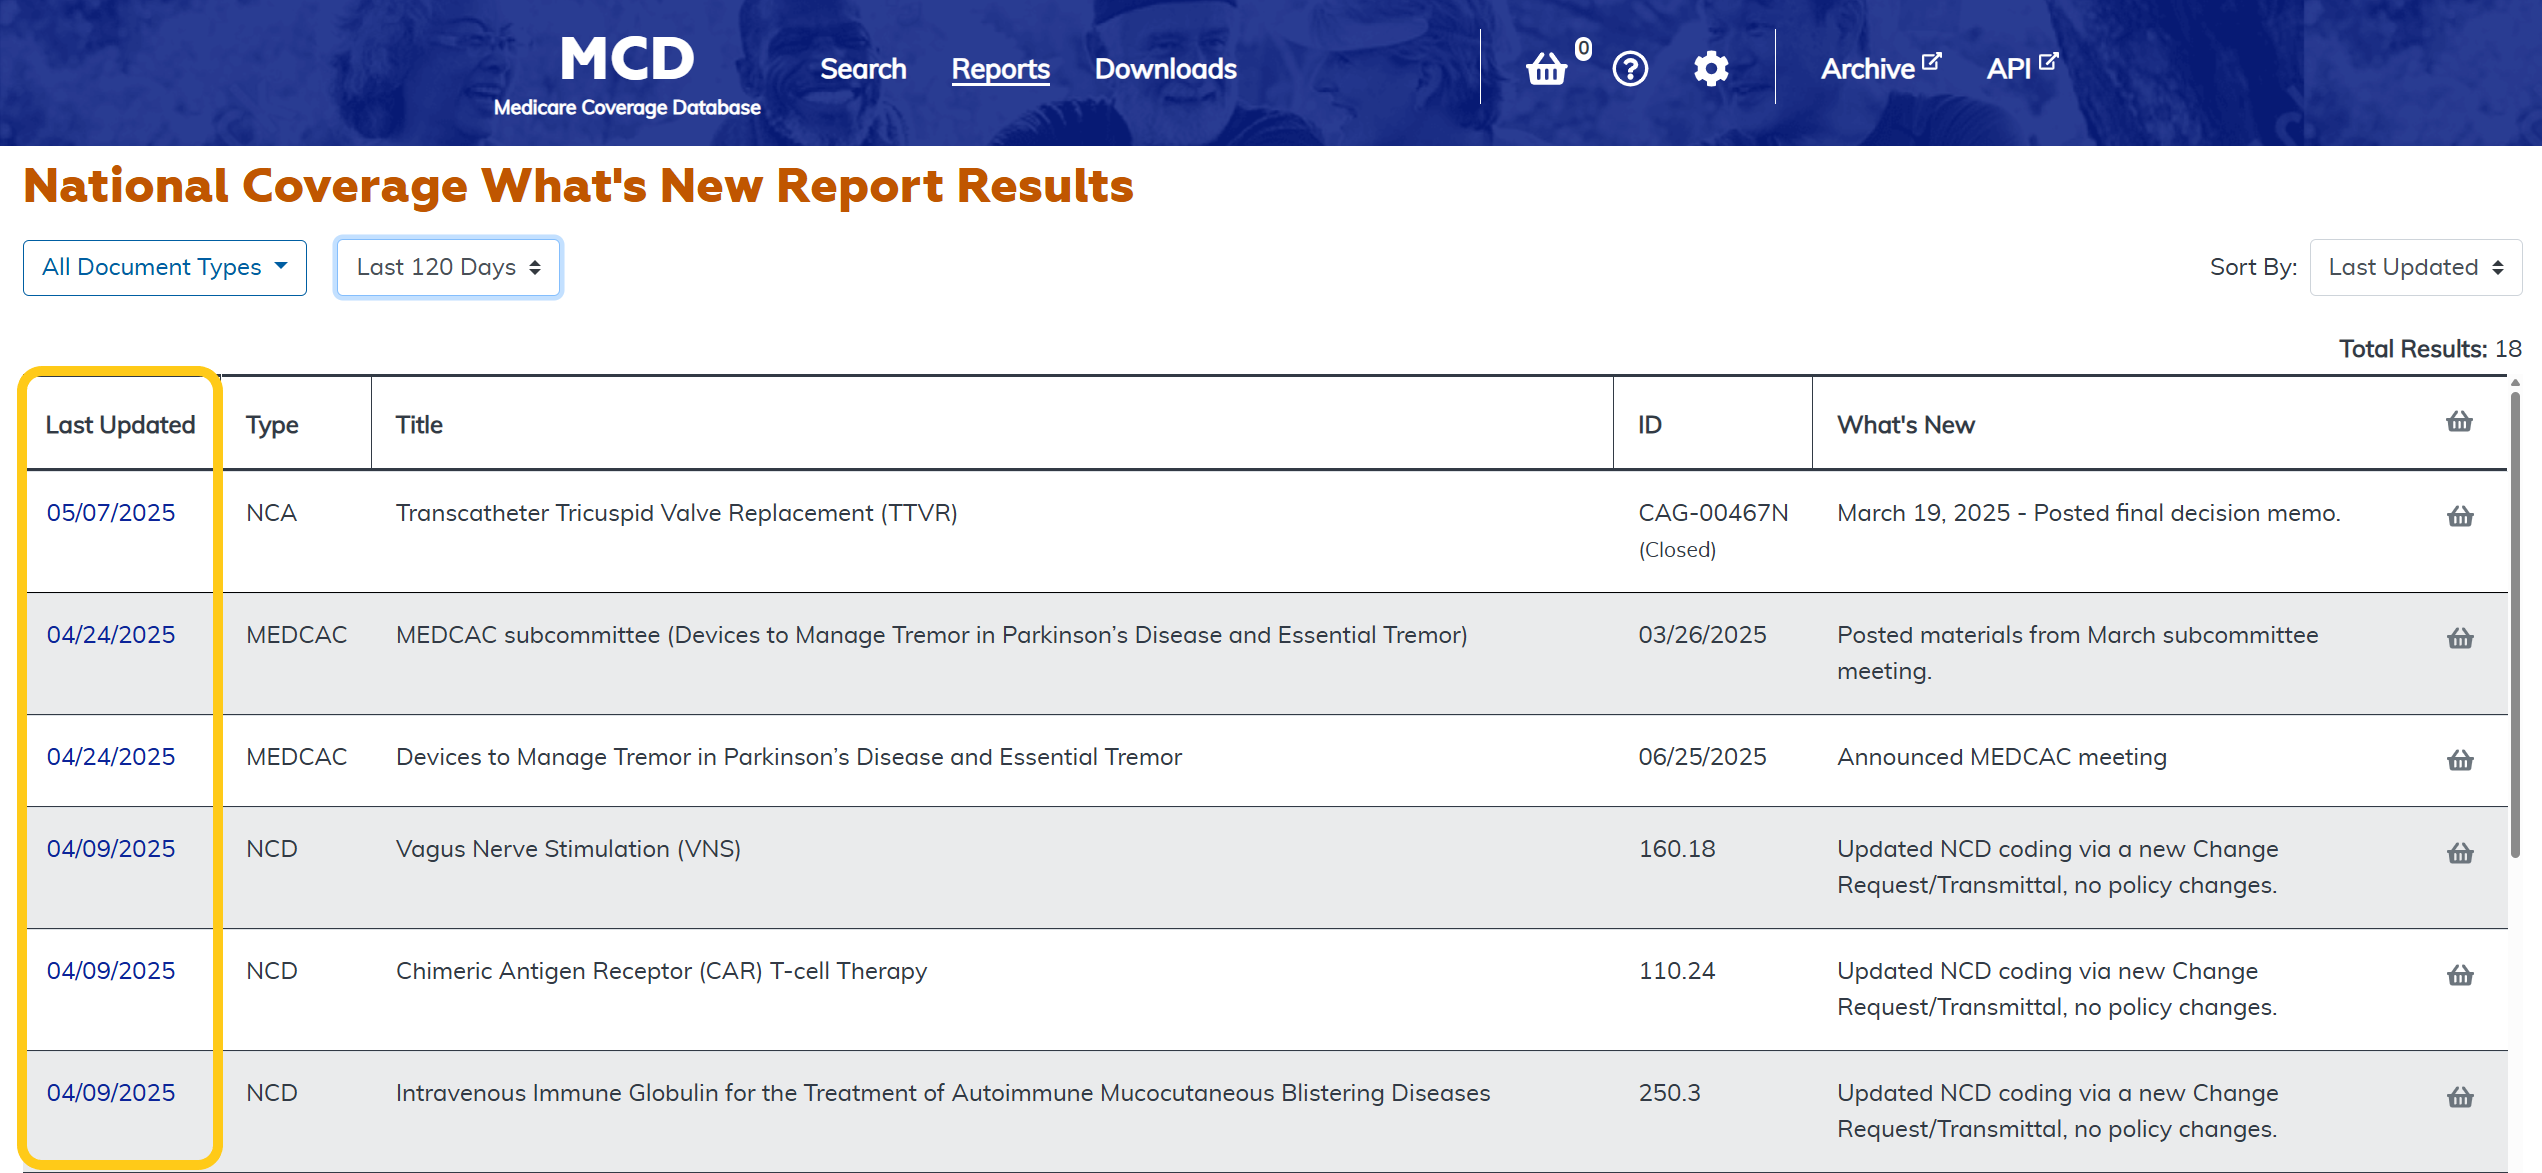This screenshot has height=1173, width=2542.
Task: Go to the Search menu item
Action: [863, 69]
